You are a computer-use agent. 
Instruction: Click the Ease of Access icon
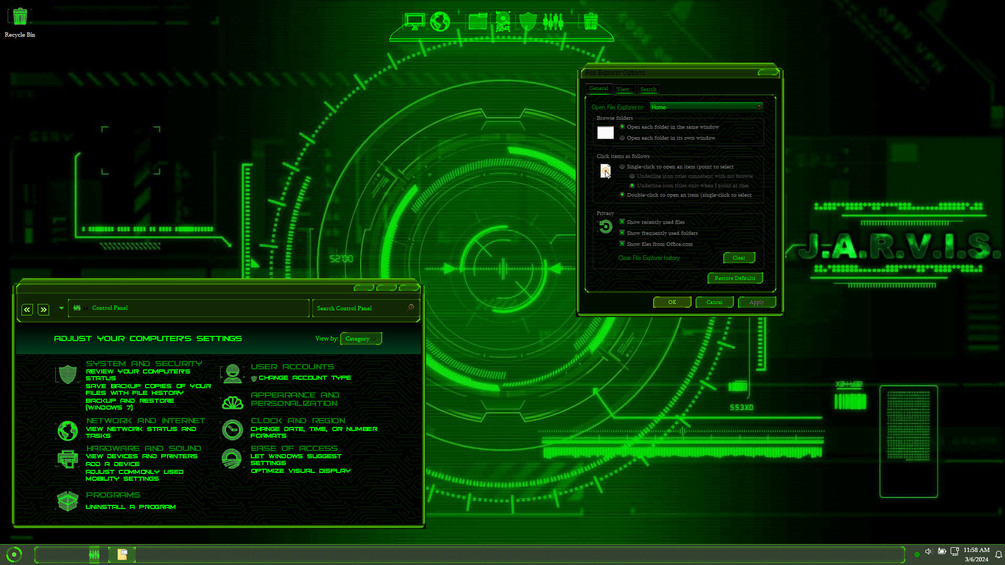231,459
